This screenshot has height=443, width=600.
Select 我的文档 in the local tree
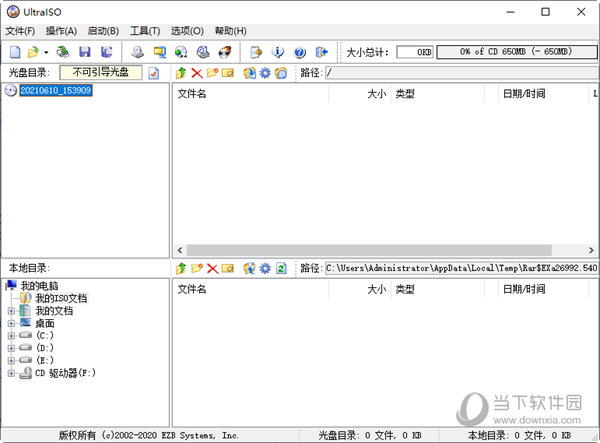click(x=54, y=311)
